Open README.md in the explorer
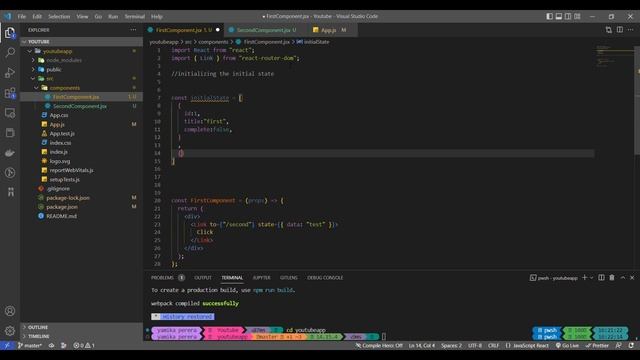Image resolution: width=640 pixels, height=360 pixels. tap(82, 216)
